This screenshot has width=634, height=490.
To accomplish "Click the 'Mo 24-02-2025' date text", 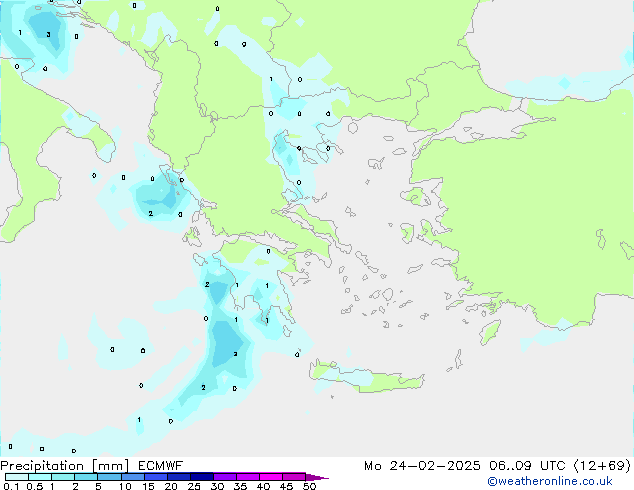I will [x=422, y=466].
